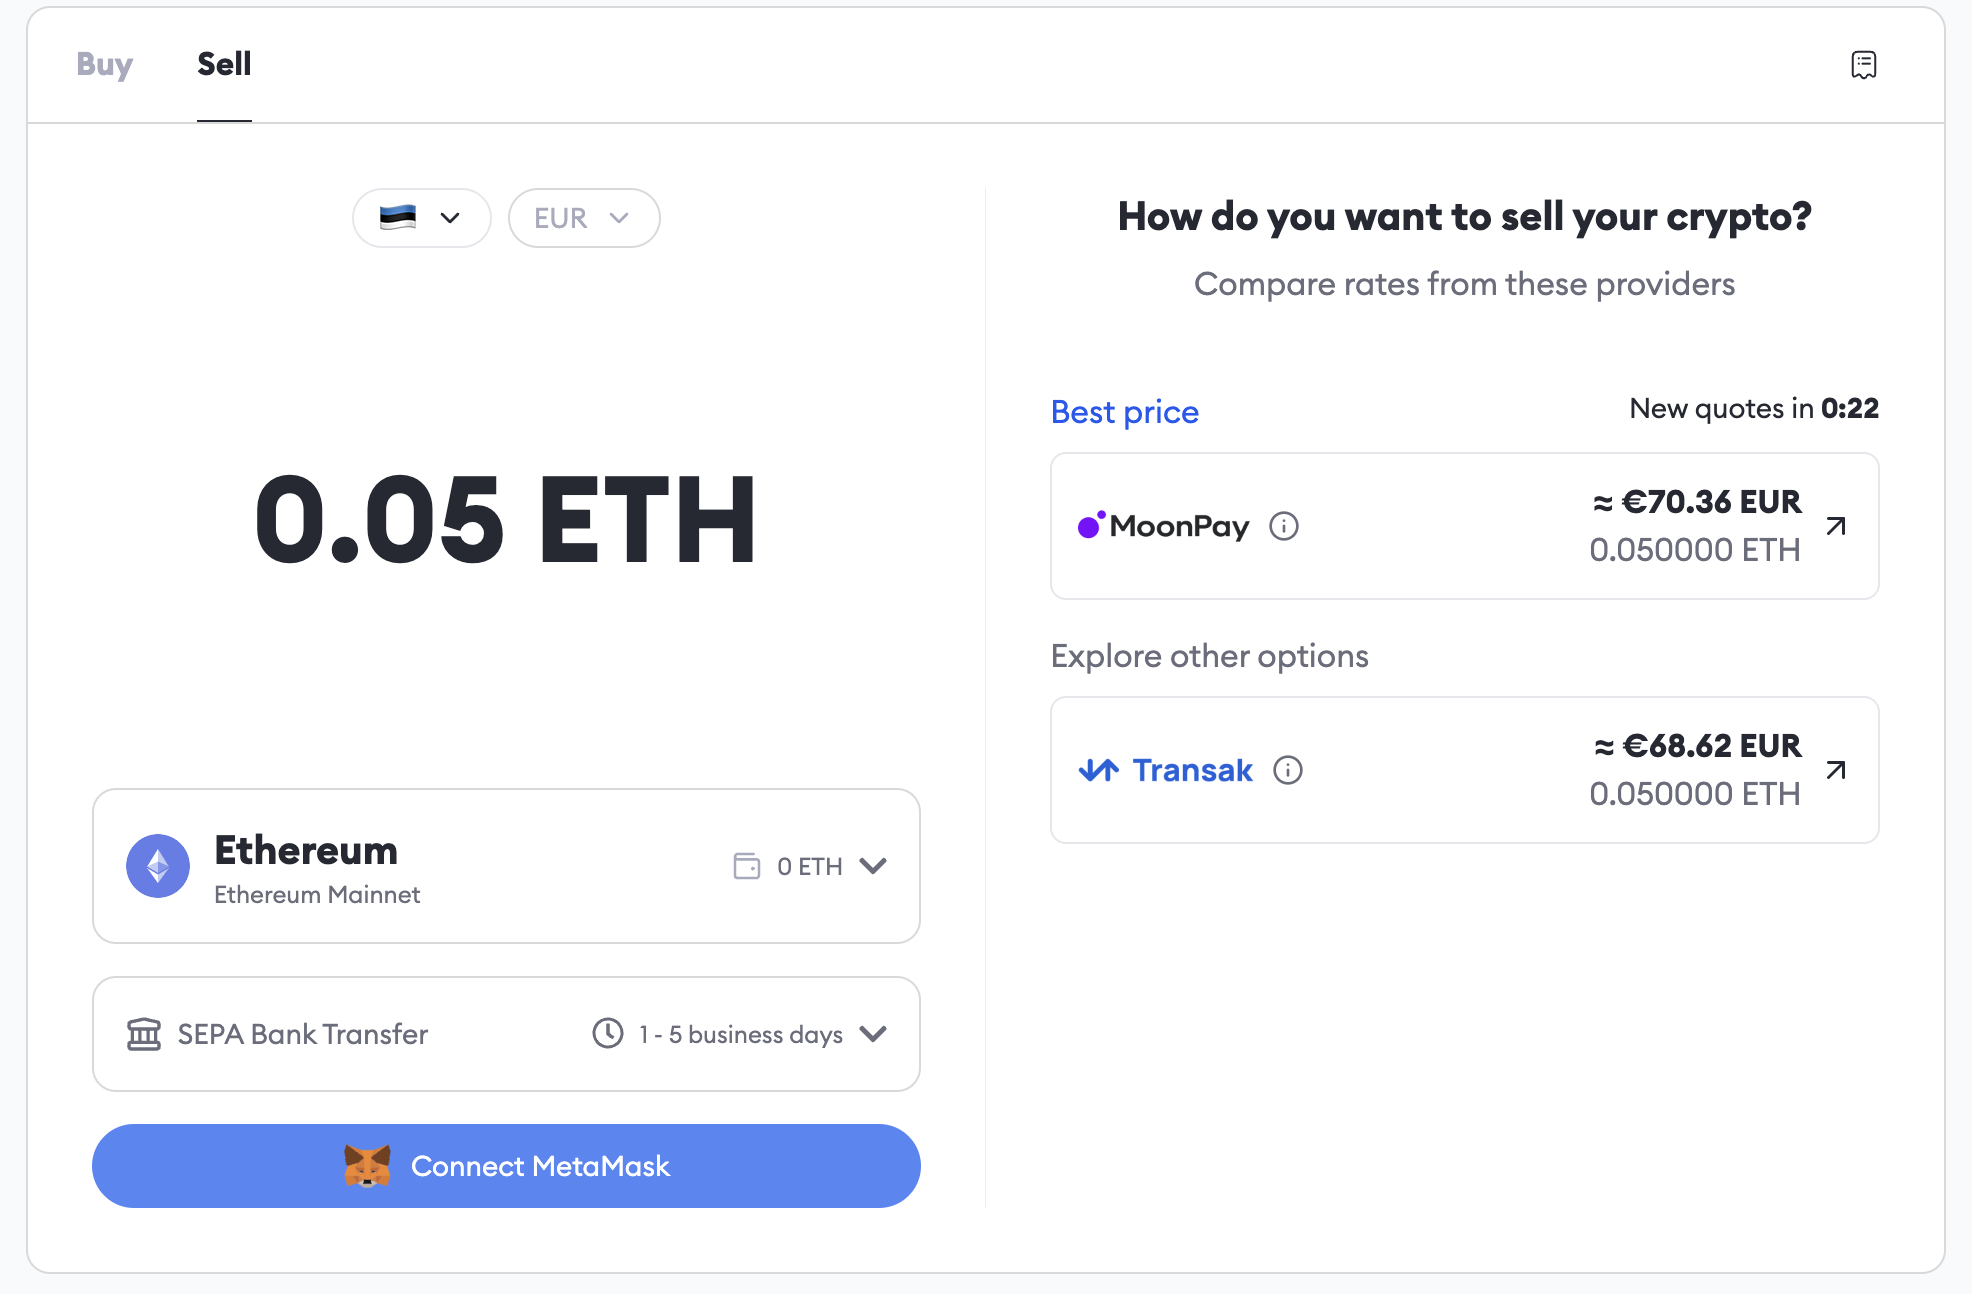Click the MoonPay info icon
The width and height of the screenshot is (1972, 1294).
pos(1284,526)
